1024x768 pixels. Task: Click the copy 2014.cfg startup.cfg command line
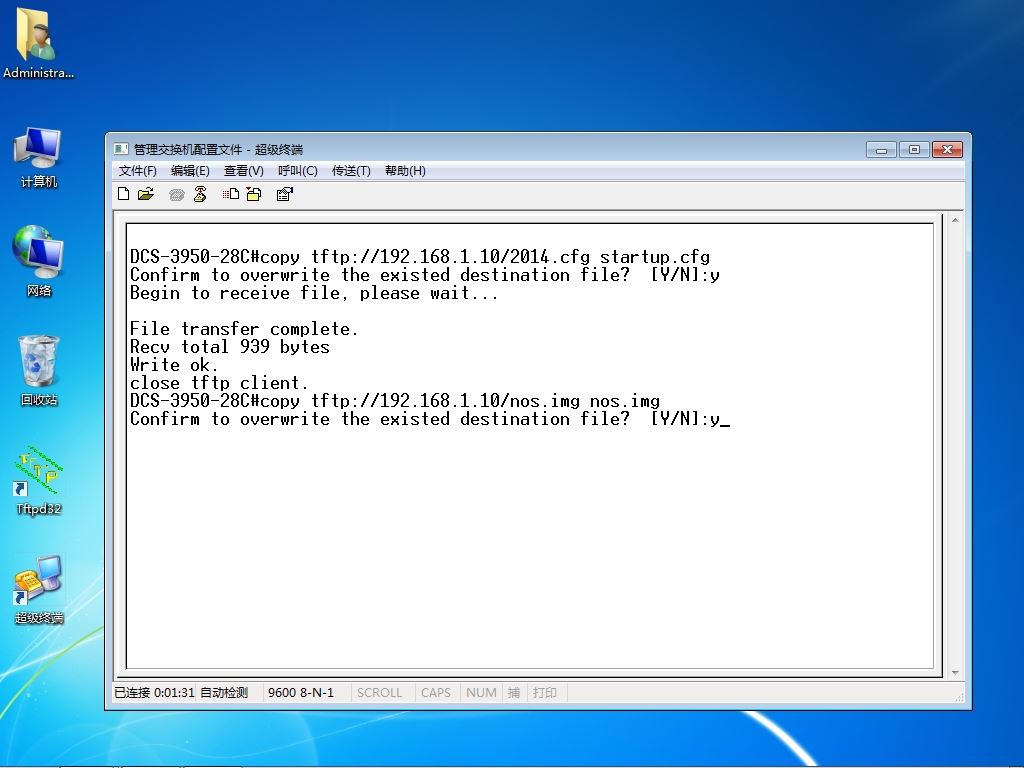[x=420, y=257]
